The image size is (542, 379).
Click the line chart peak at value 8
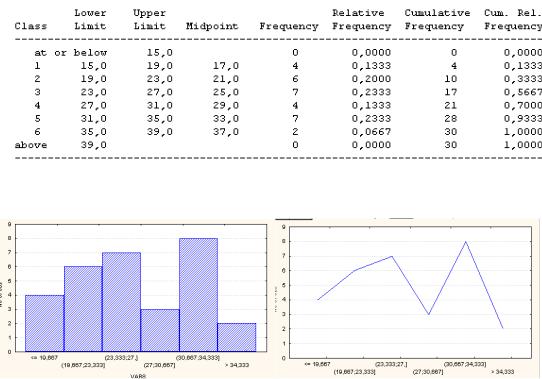pos(466,242)
